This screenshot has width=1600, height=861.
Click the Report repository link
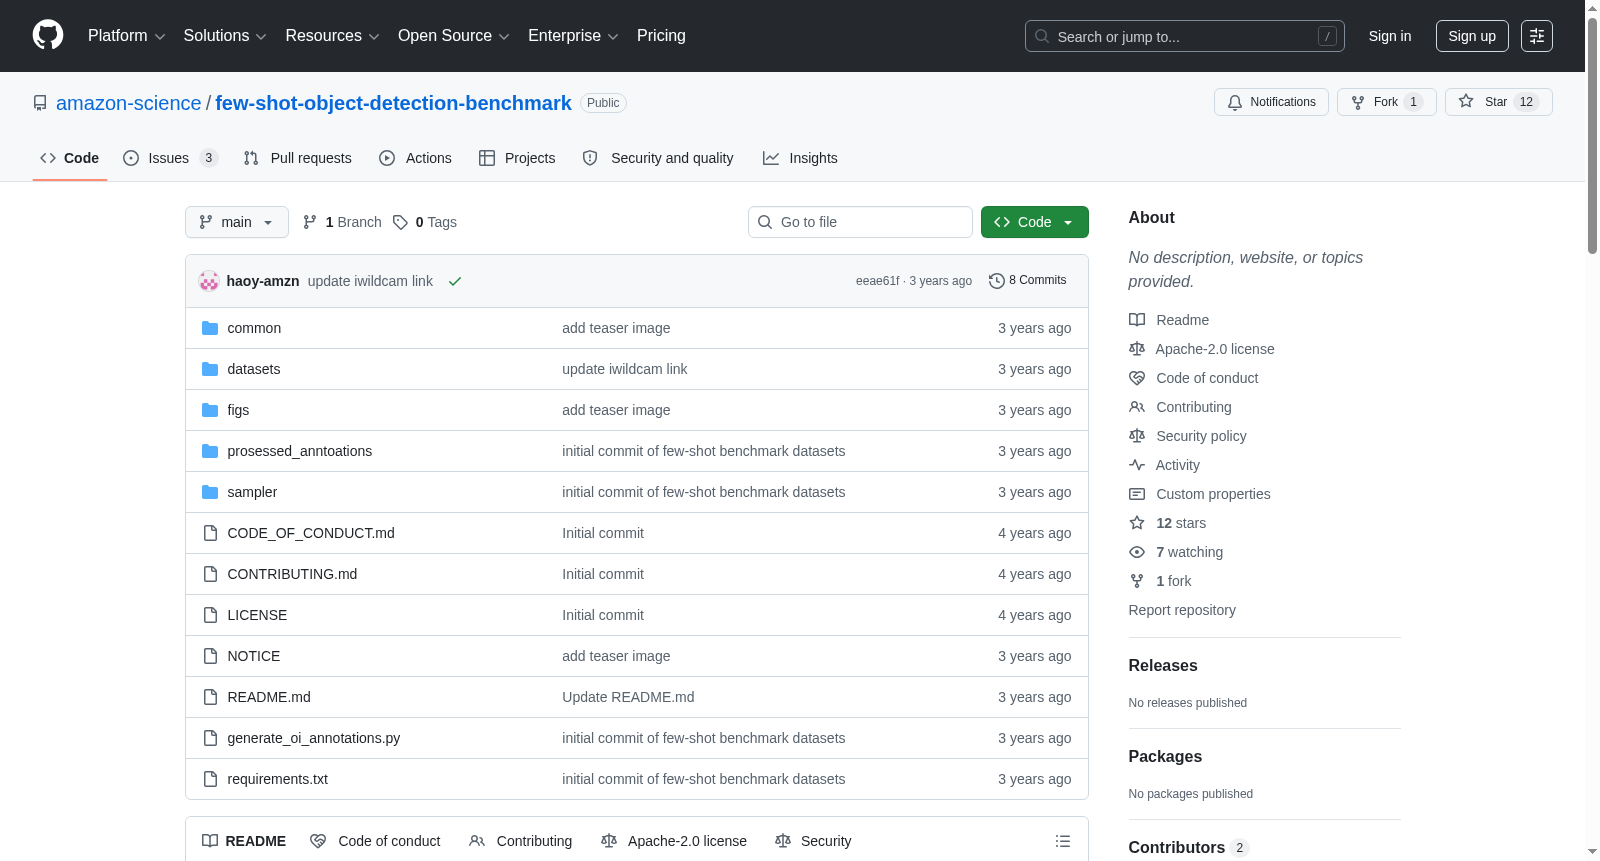click(1182, 610)
